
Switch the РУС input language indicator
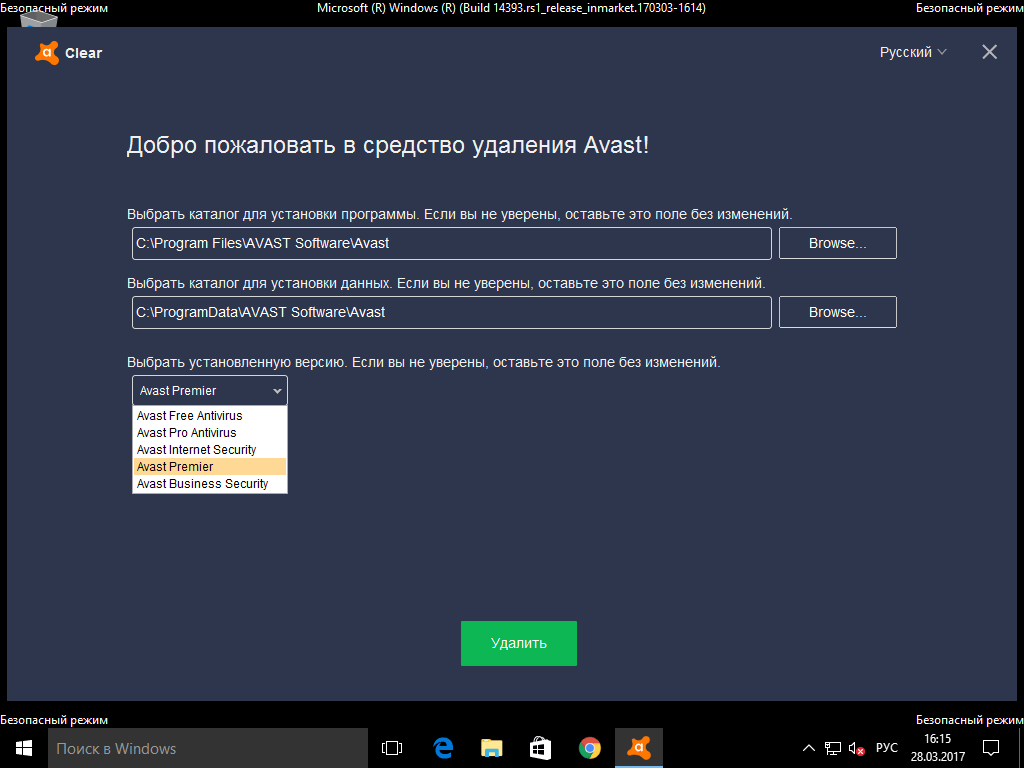point(886,748)
